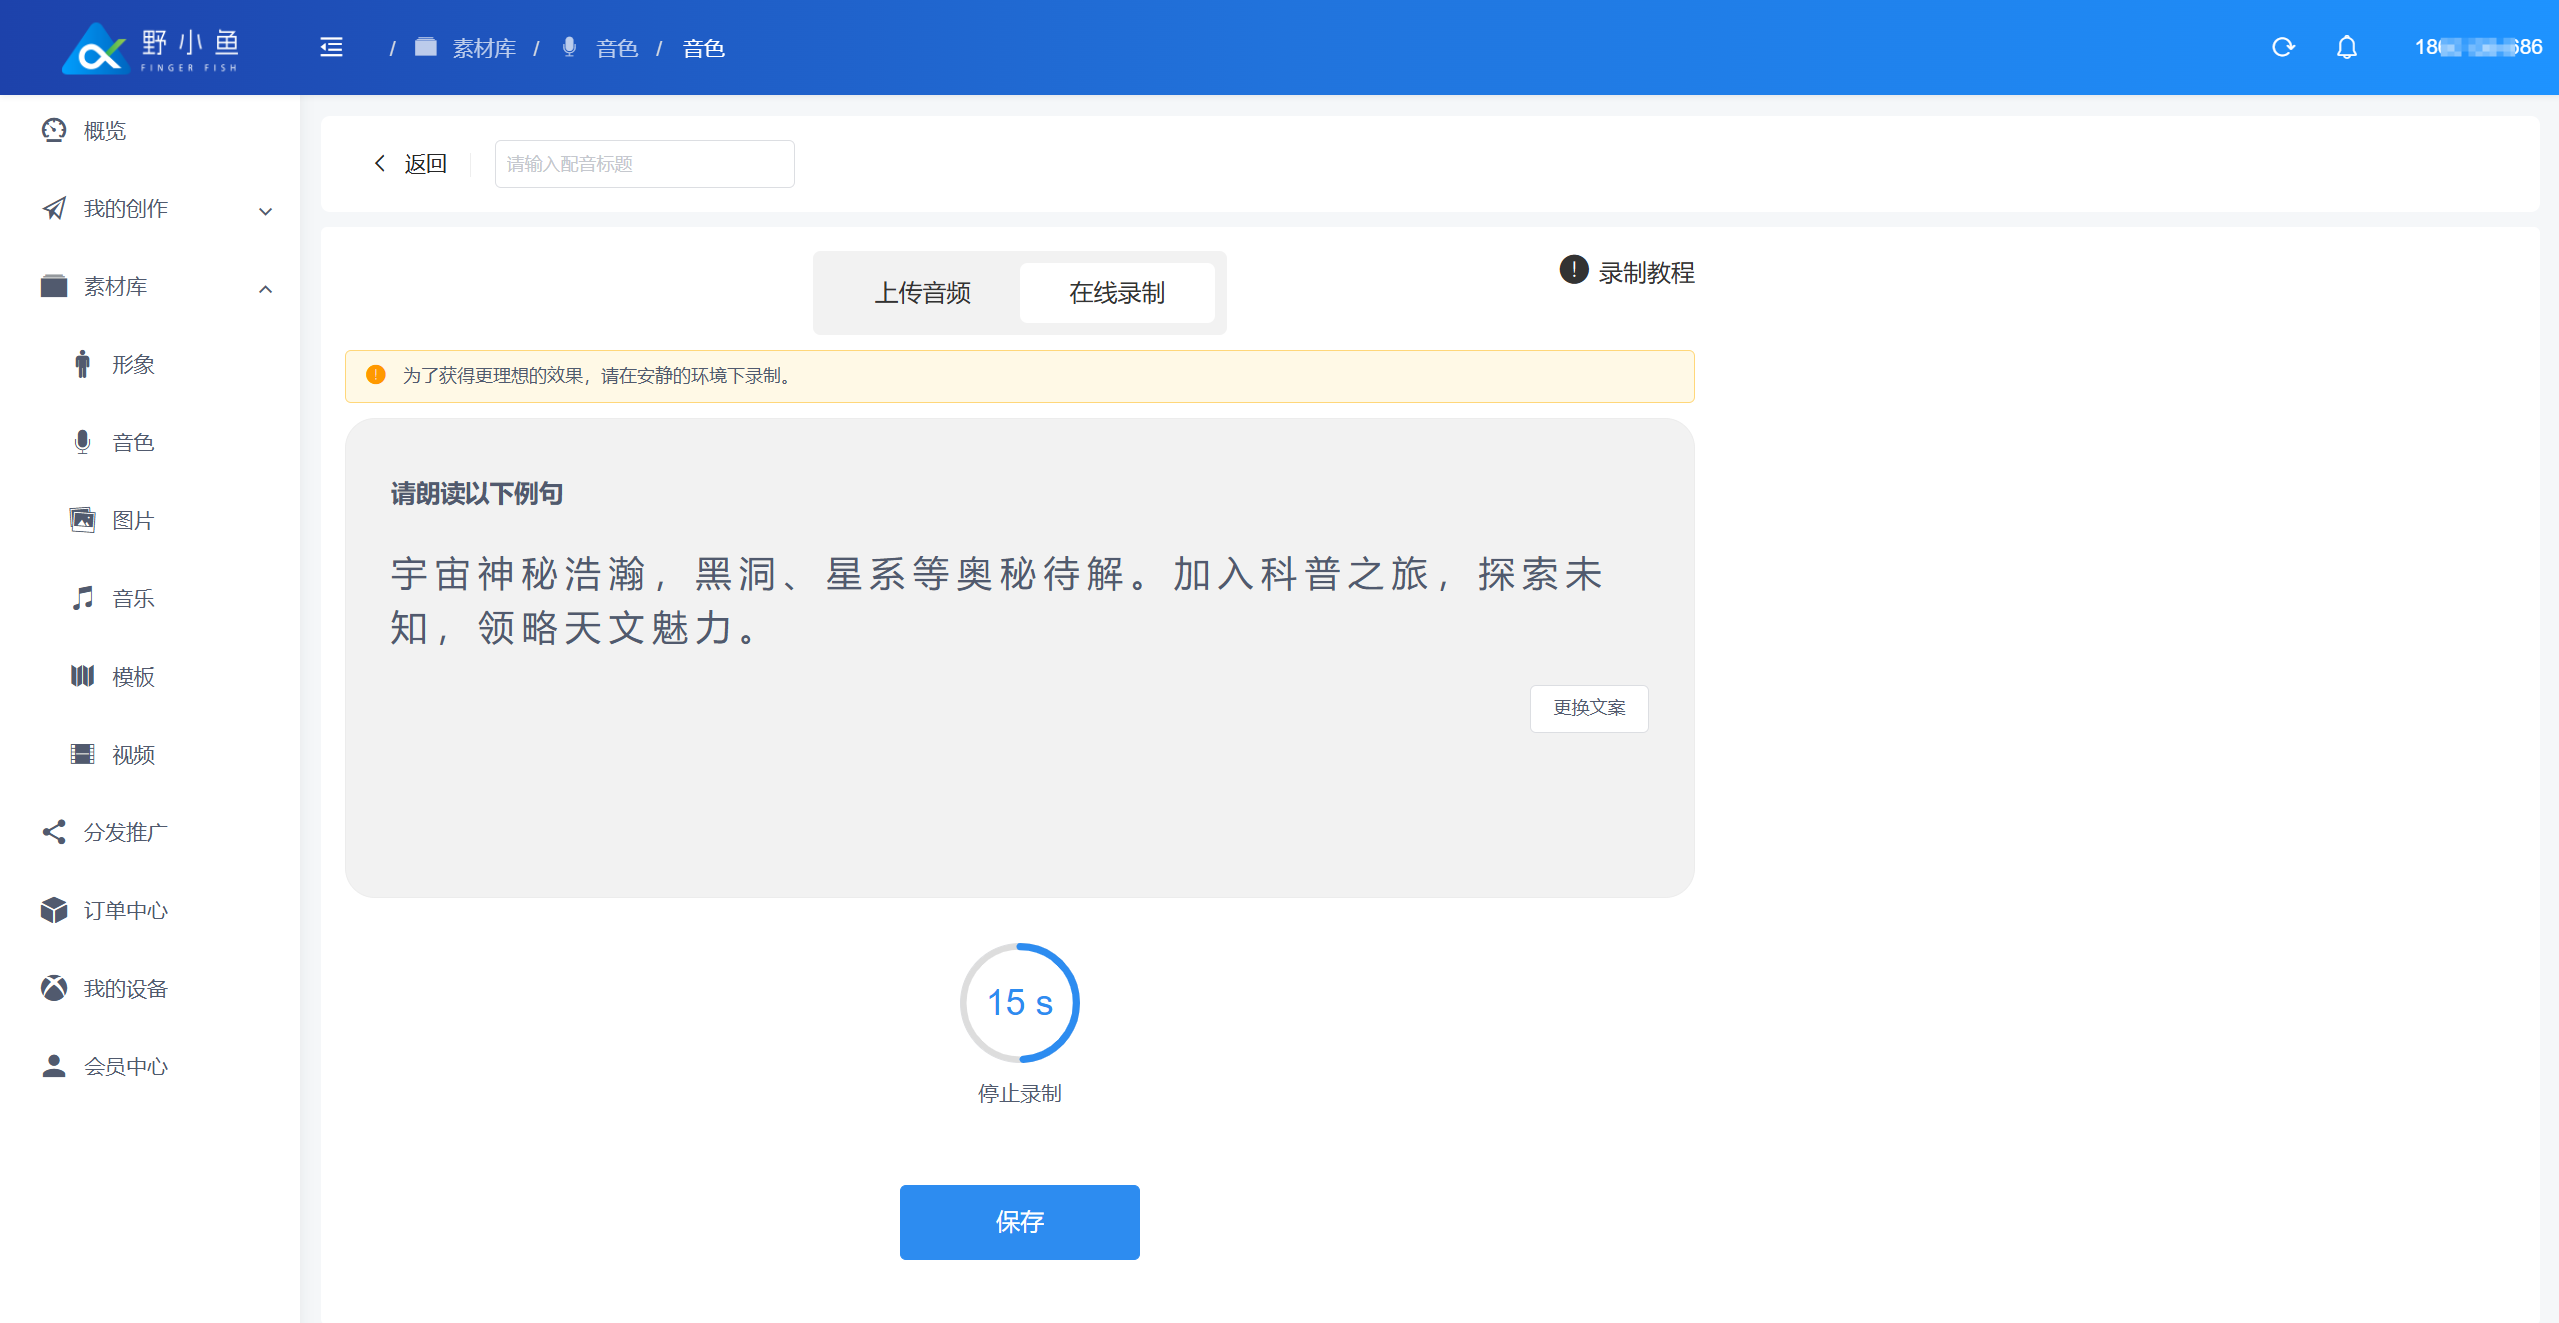Click 素材库 in the breadcrumb
2559x1323 pixels.
tap(483, 48)
